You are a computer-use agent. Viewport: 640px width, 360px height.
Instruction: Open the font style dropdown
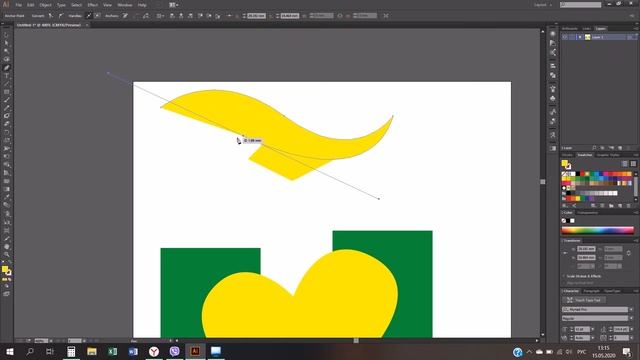[631, 318]
